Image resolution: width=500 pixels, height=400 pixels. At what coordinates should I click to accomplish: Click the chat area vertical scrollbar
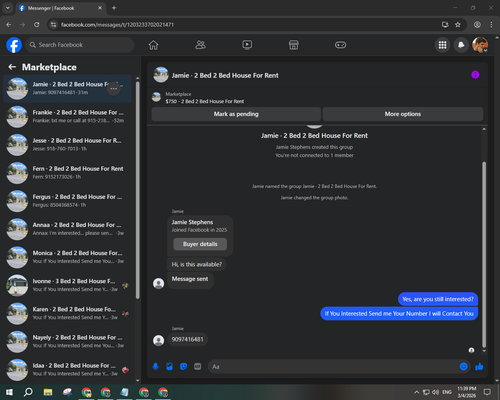pyautogui.click(x=484, y=255)
